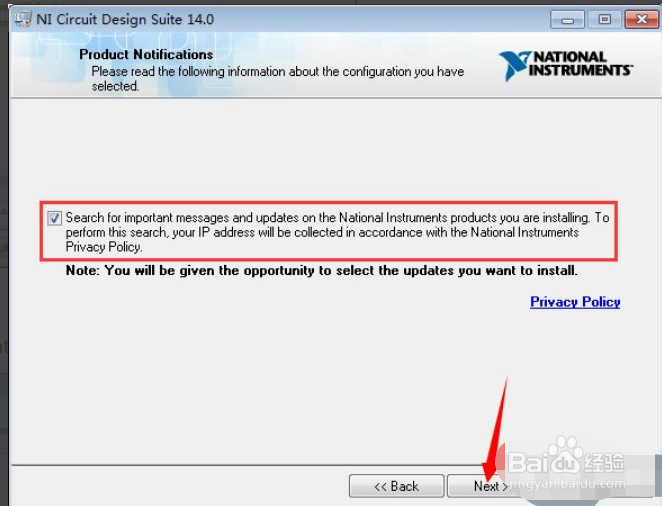
Task: Minimize the NI Circuit Design Suite window
Action: pos(567,20)
